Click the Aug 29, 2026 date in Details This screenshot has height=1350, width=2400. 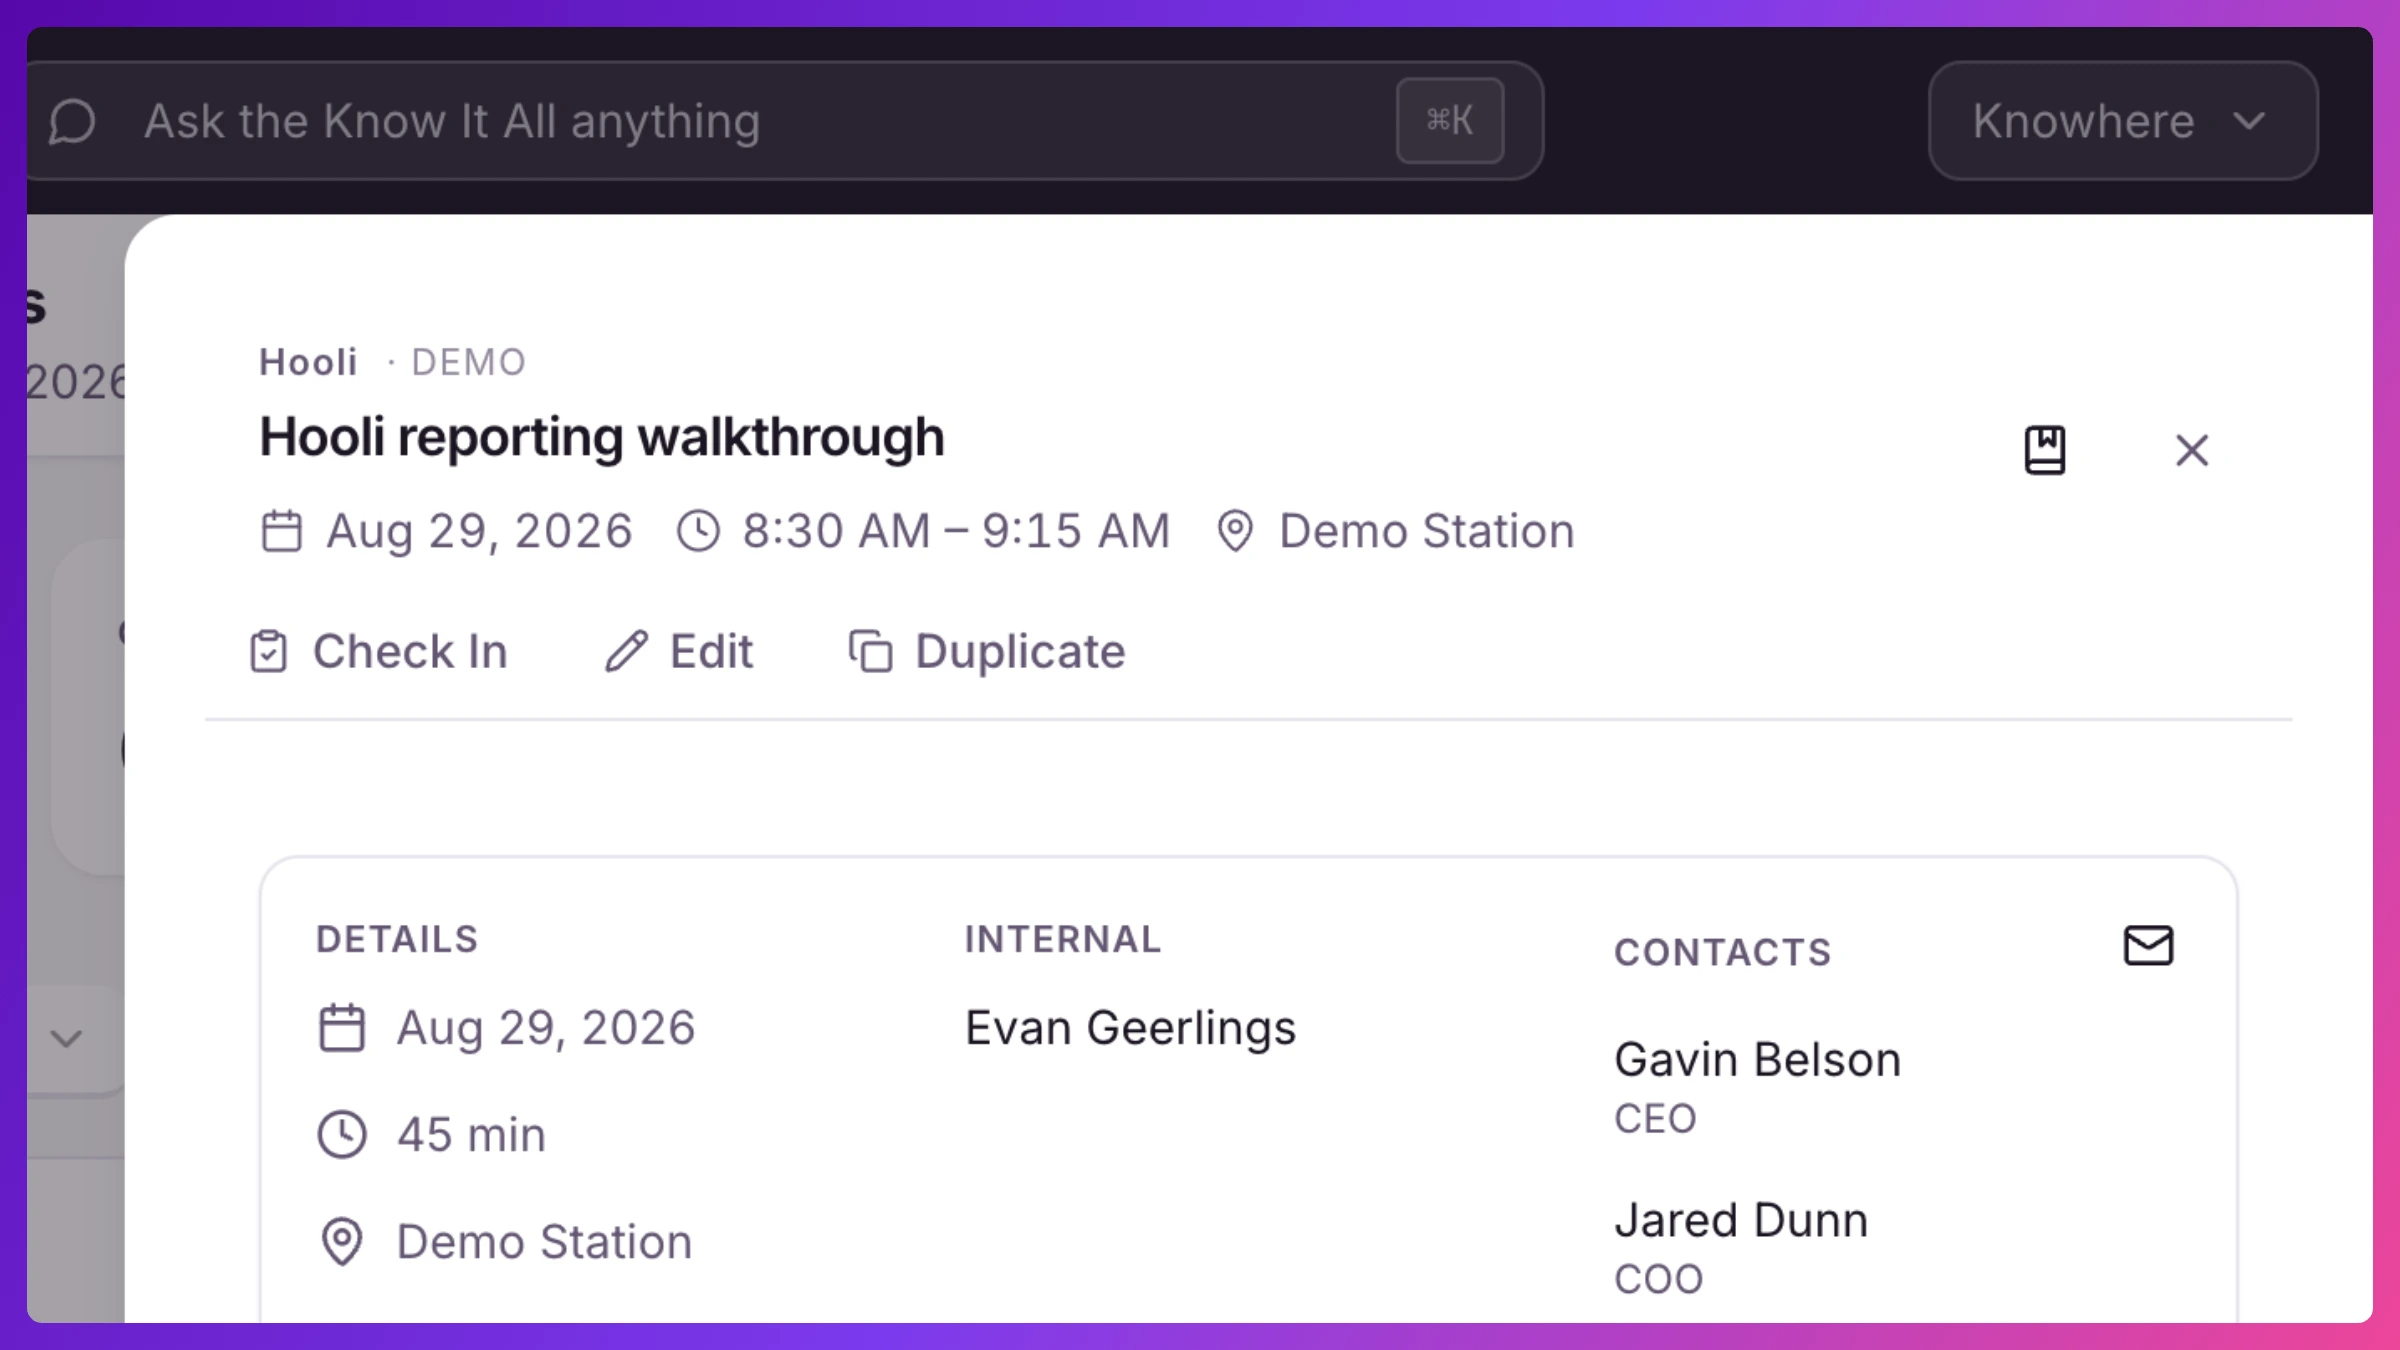click(x=546, y=1028)
